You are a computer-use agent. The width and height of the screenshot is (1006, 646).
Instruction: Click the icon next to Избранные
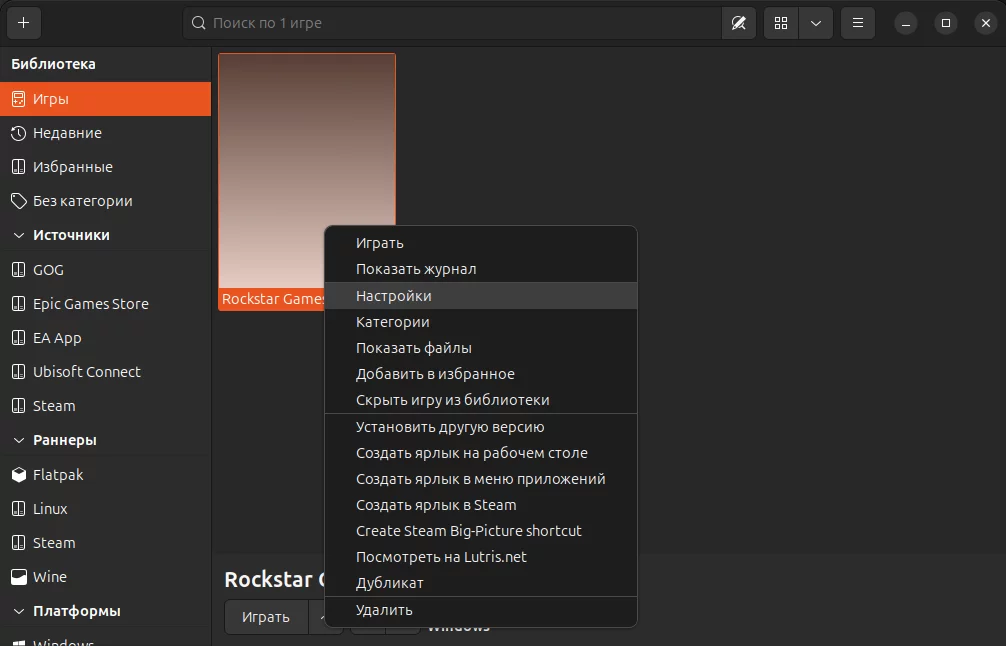click(19, 167)
